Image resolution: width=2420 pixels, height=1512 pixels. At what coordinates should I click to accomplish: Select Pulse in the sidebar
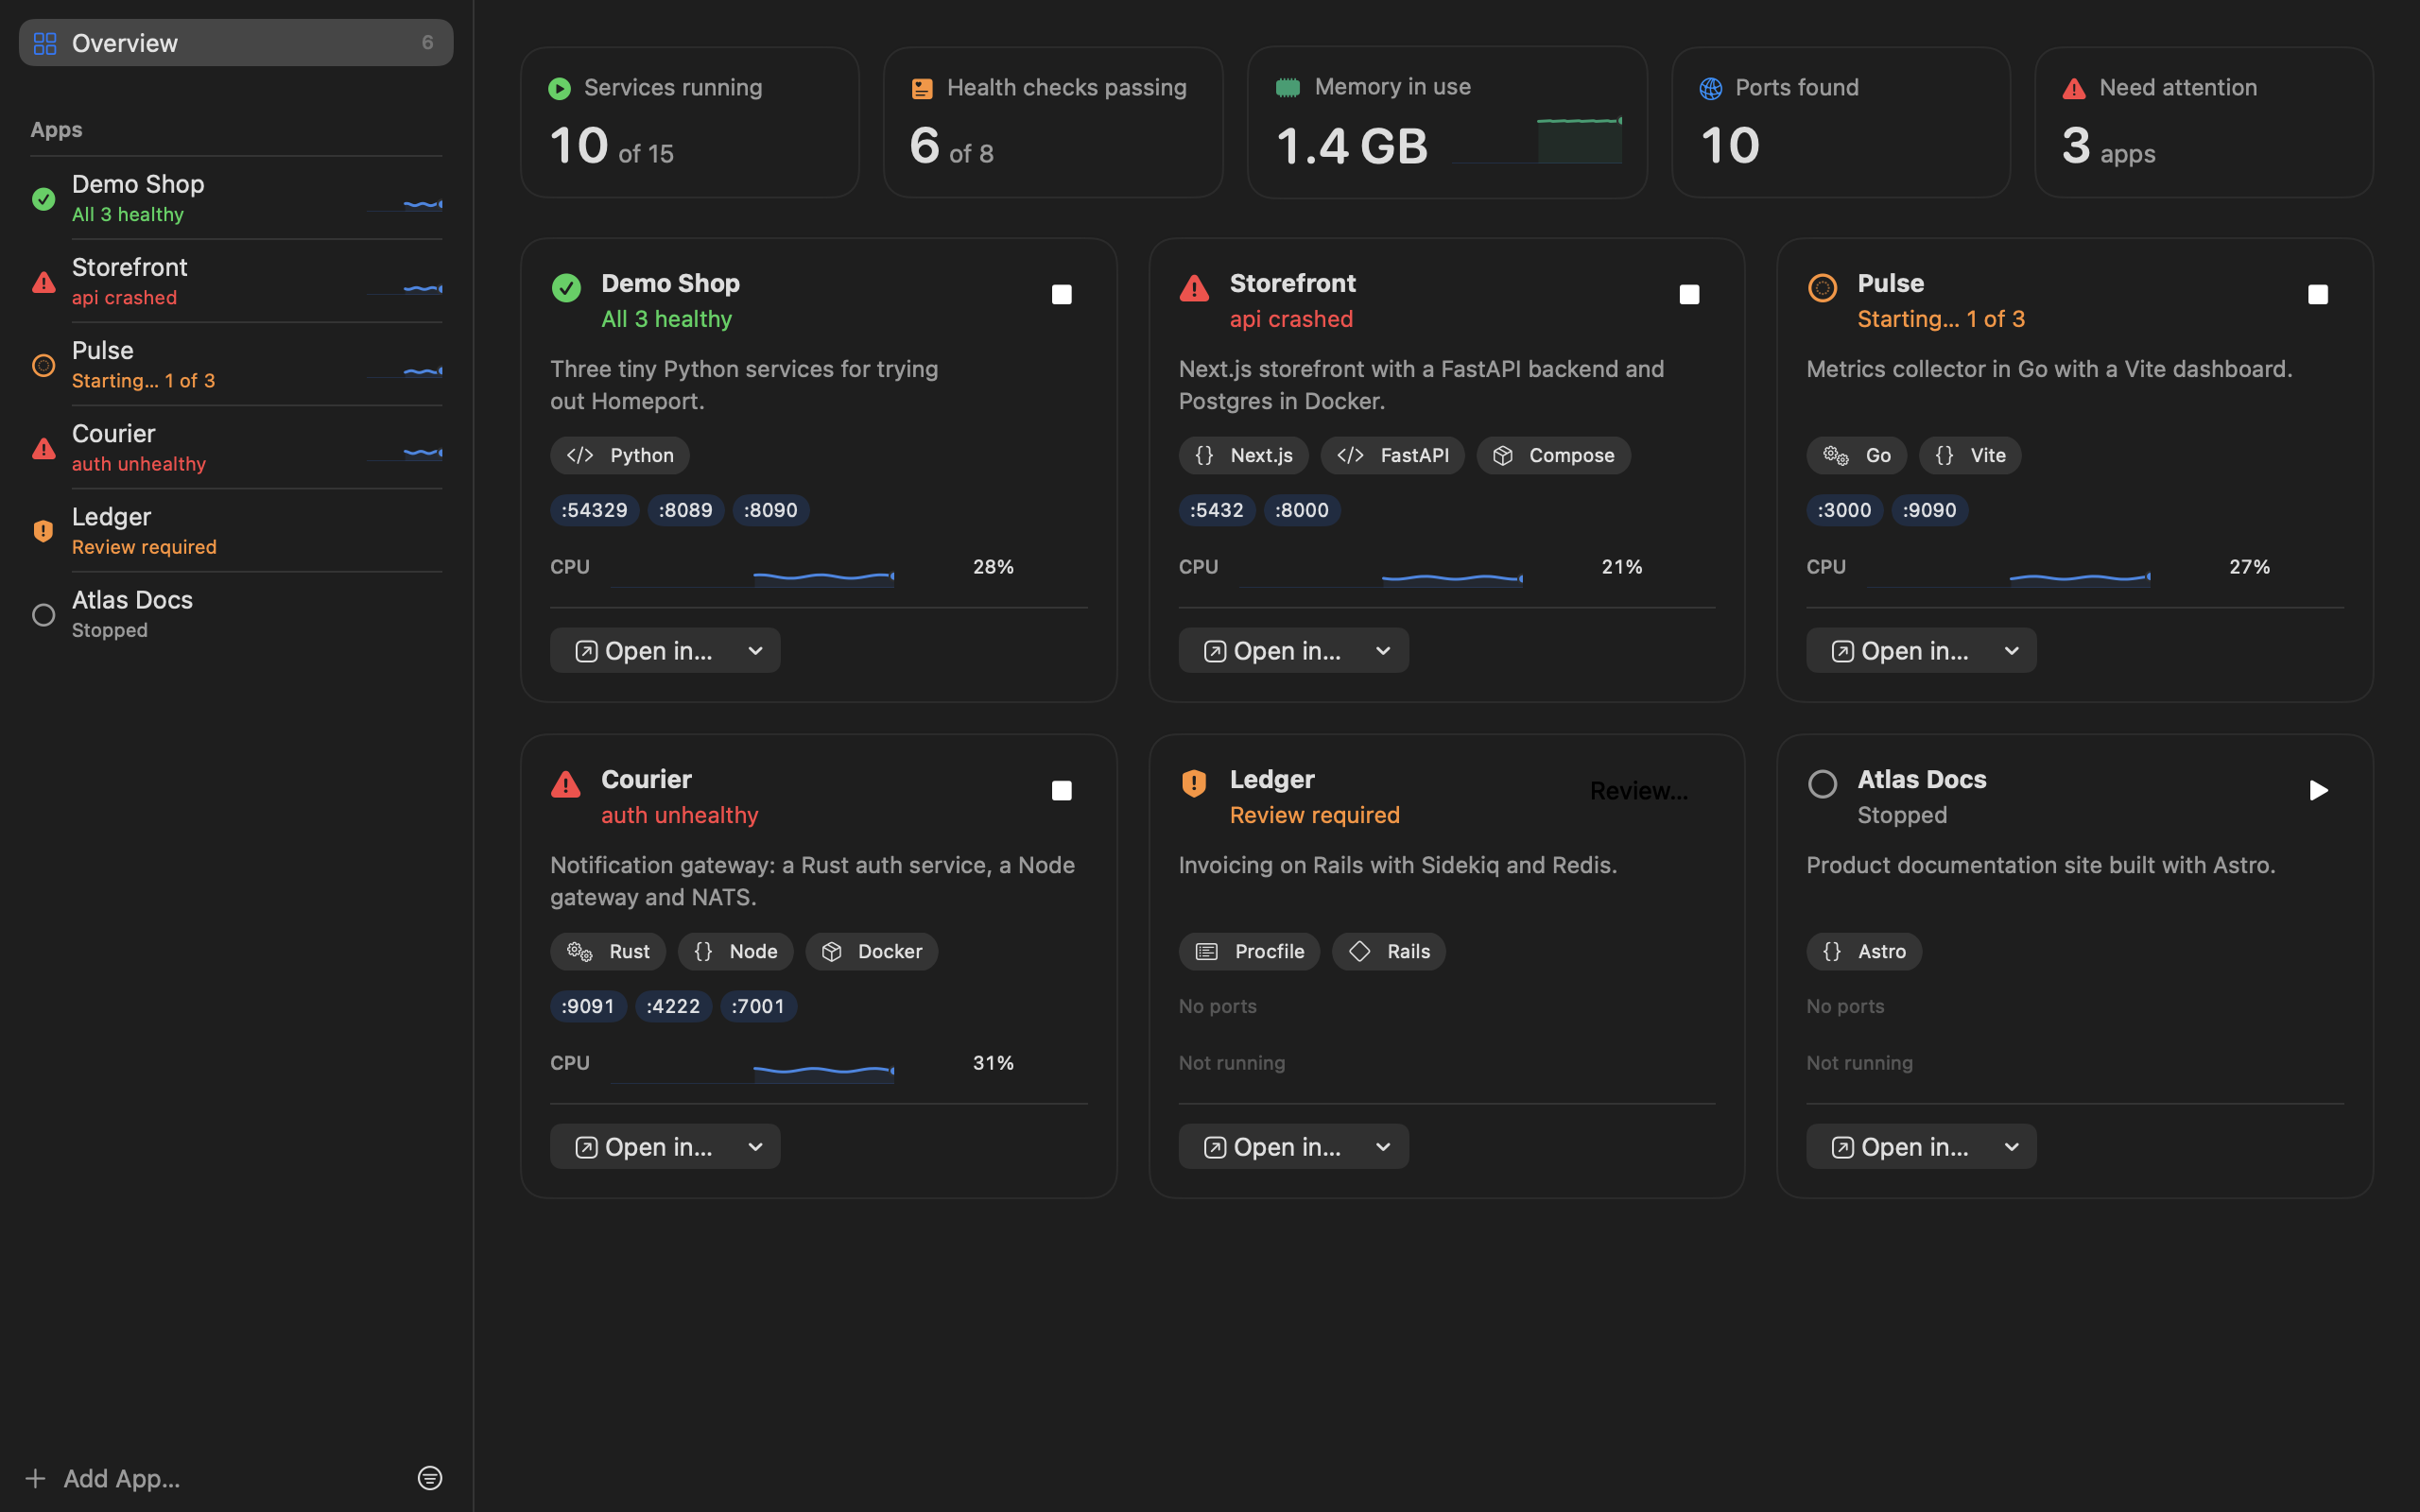tap(236, 364)
